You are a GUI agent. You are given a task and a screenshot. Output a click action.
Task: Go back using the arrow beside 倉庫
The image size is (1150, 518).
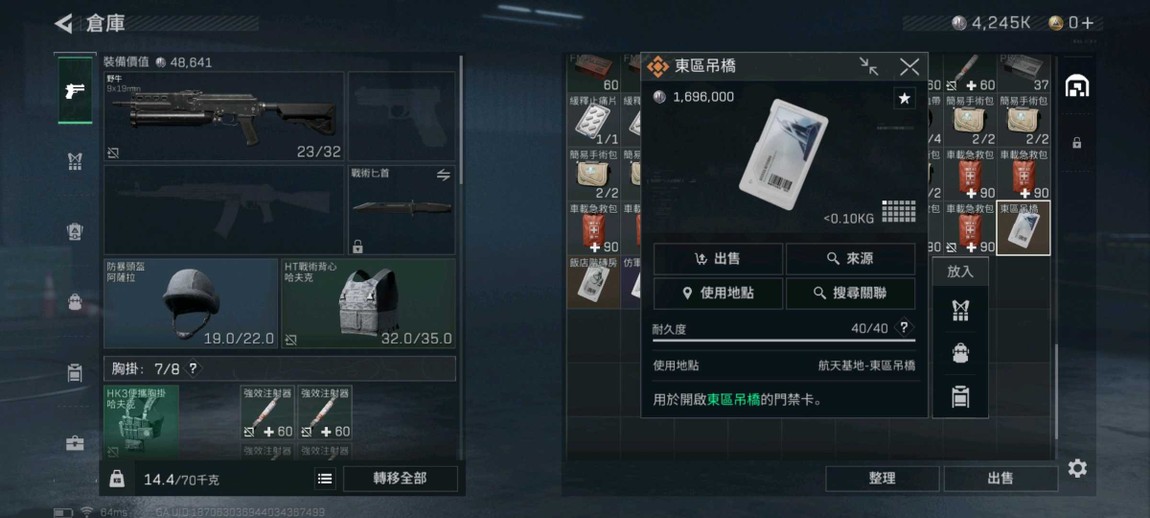click(x=64, y=23)
